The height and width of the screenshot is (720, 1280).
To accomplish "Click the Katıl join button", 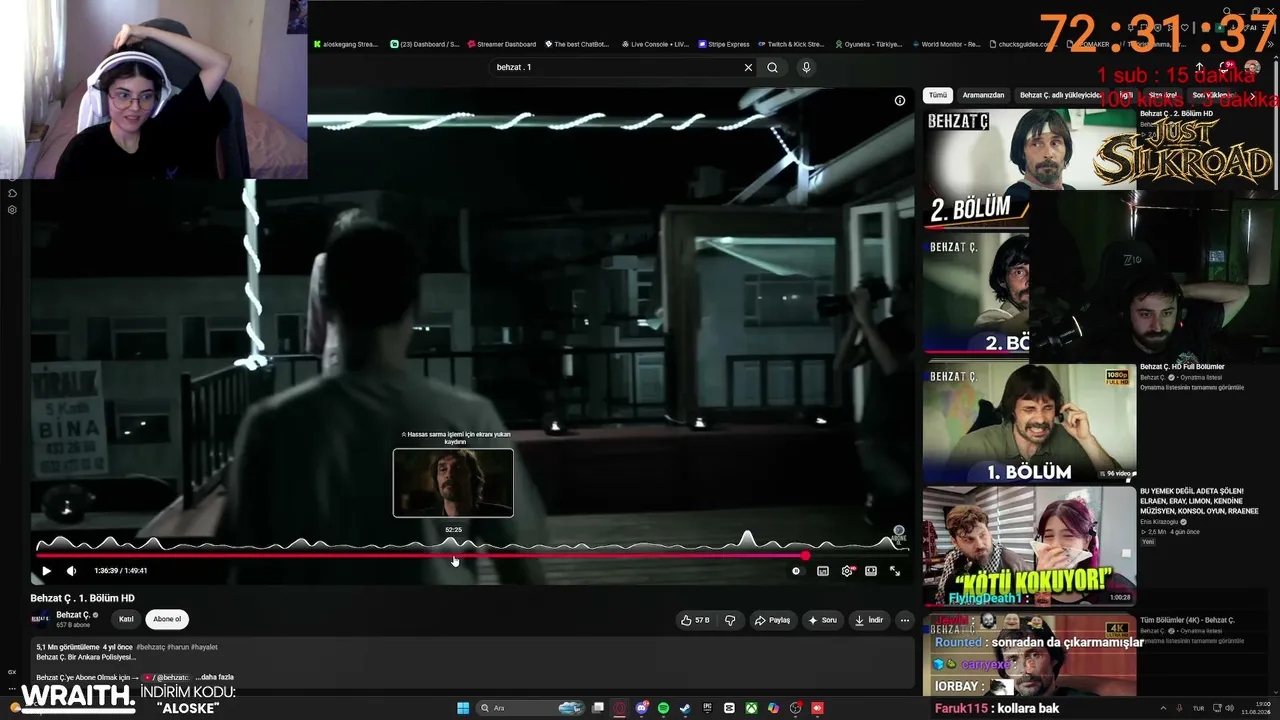I will [126, 619].
